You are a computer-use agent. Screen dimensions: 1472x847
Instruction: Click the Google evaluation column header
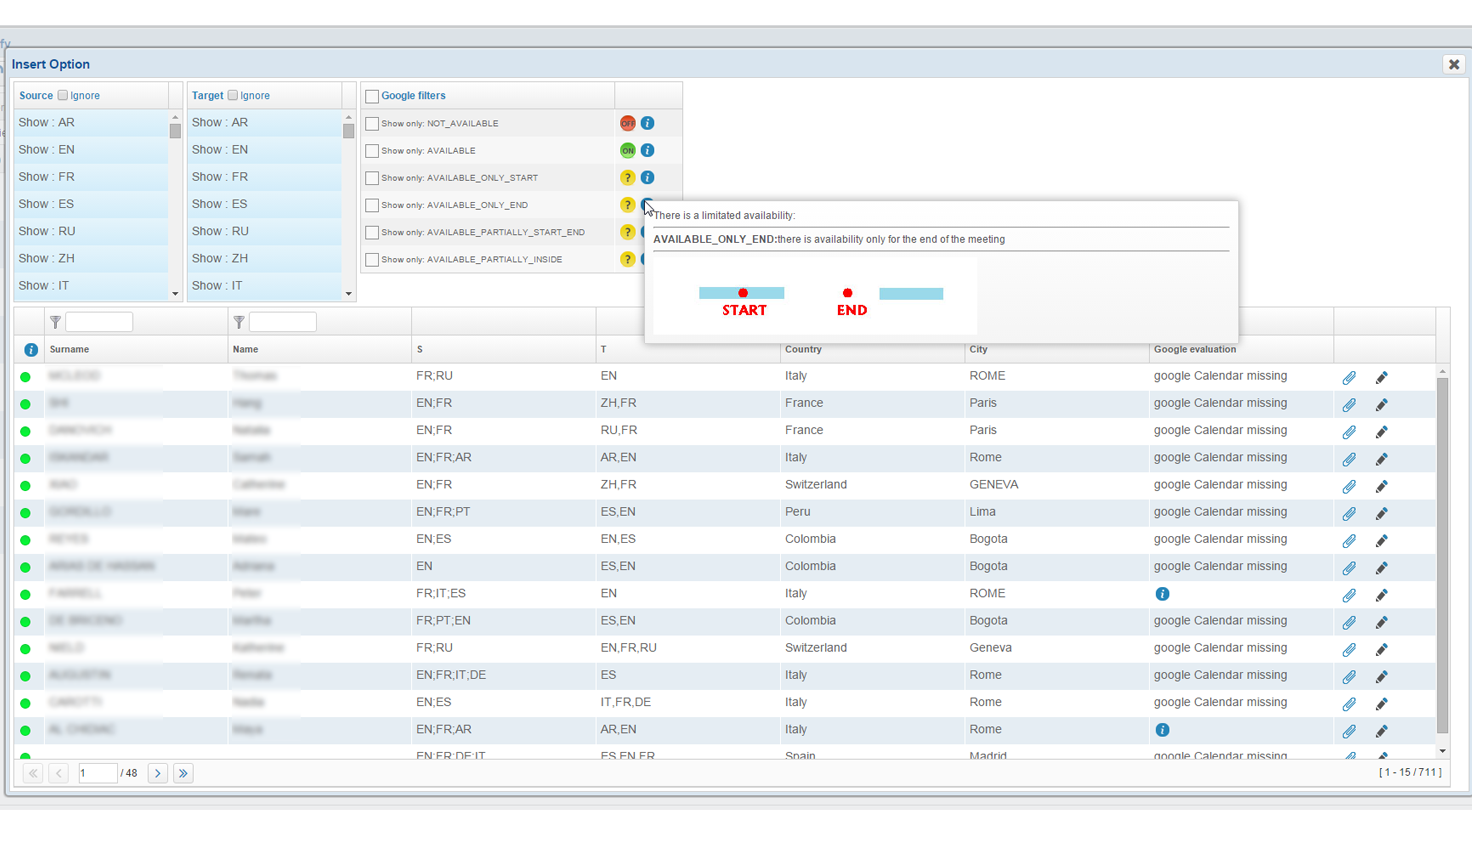pos(1240,349)
